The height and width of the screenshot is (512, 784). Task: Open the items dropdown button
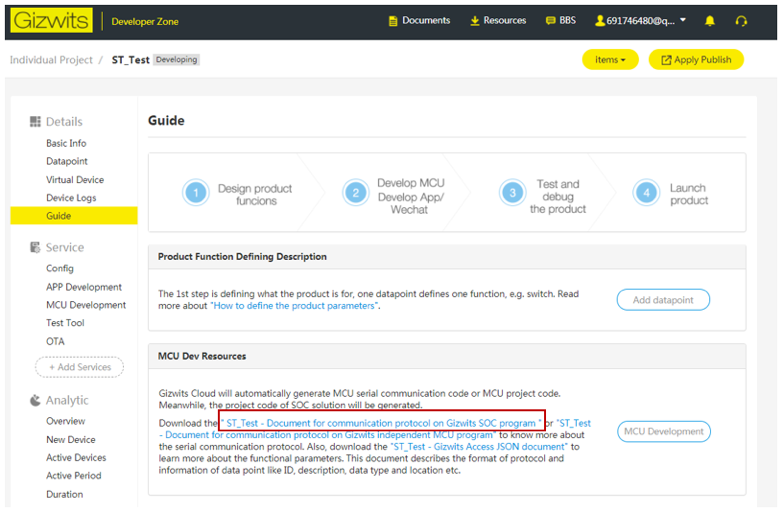click(610, 60)
